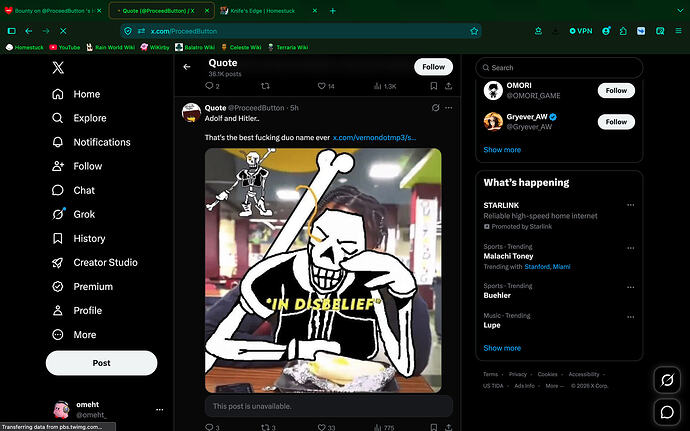Click Show more under who to follow
This screenshot has width=690, height=431.
502,150
